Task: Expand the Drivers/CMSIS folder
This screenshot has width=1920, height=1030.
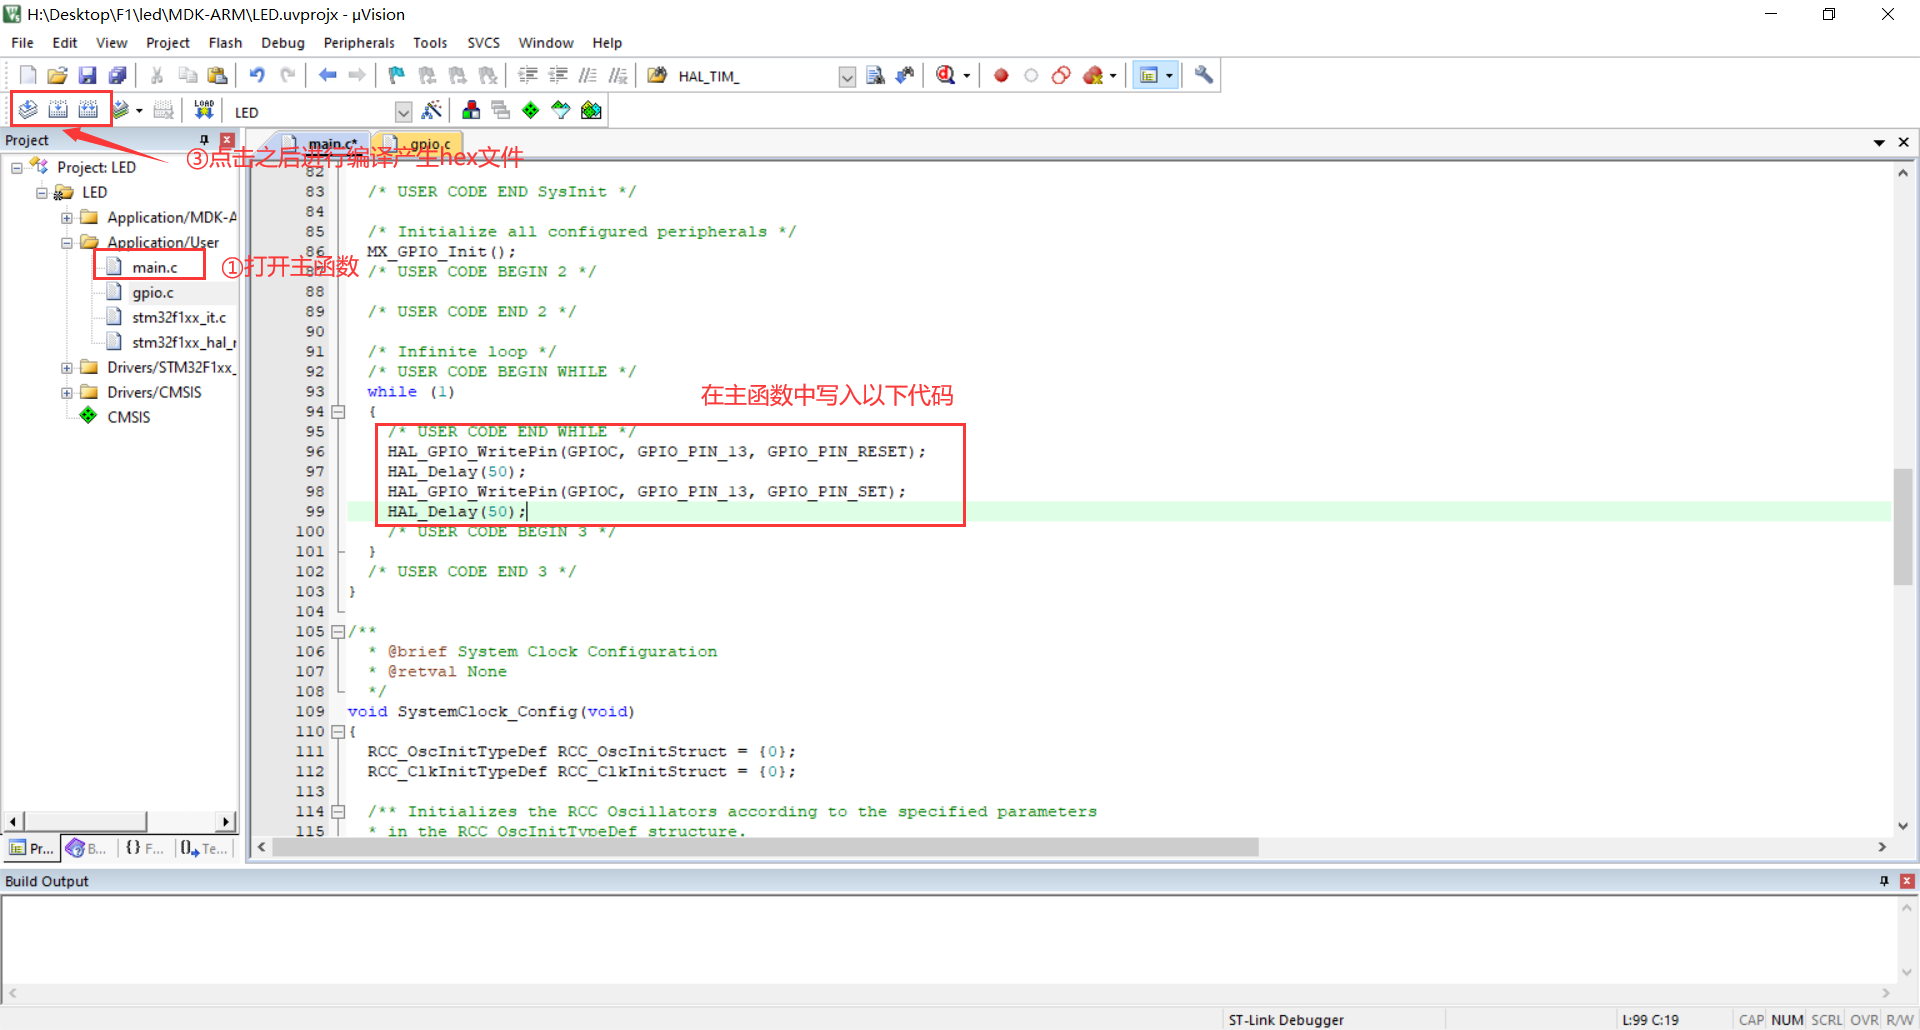Action: (66, 392)
